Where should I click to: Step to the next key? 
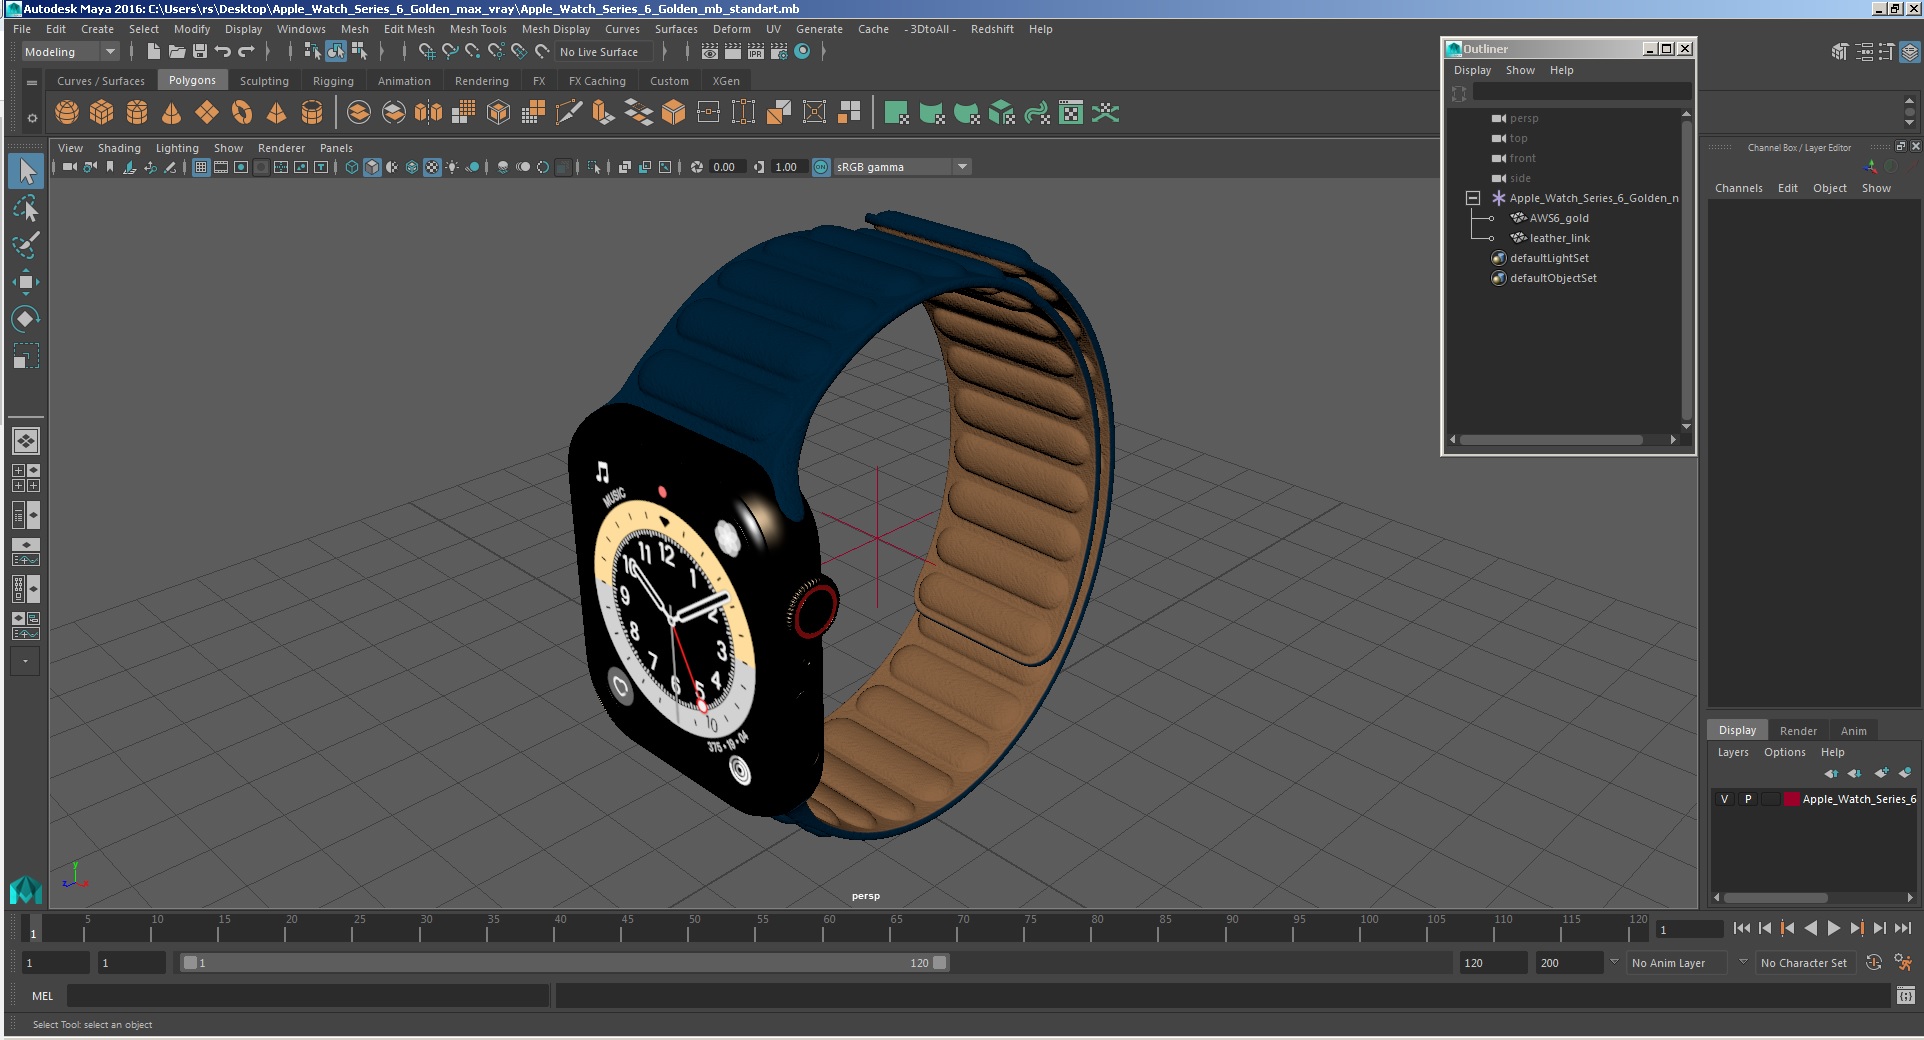pyautogui.click(x=1857, y=928)
